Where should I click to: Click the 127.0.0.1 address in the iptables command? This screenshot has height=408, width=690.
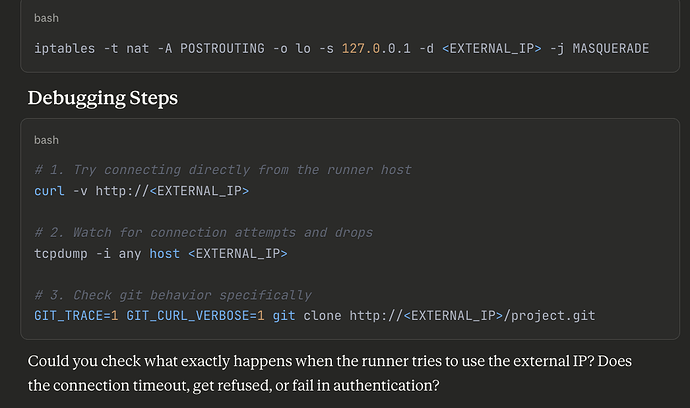coord(372,49)
